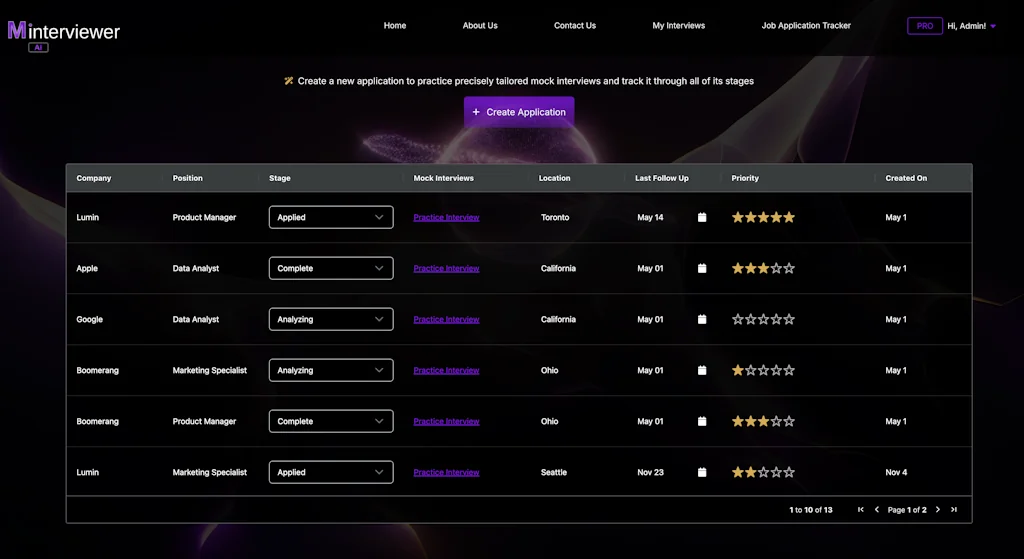Sort by Priority column header

click(745, 178)
